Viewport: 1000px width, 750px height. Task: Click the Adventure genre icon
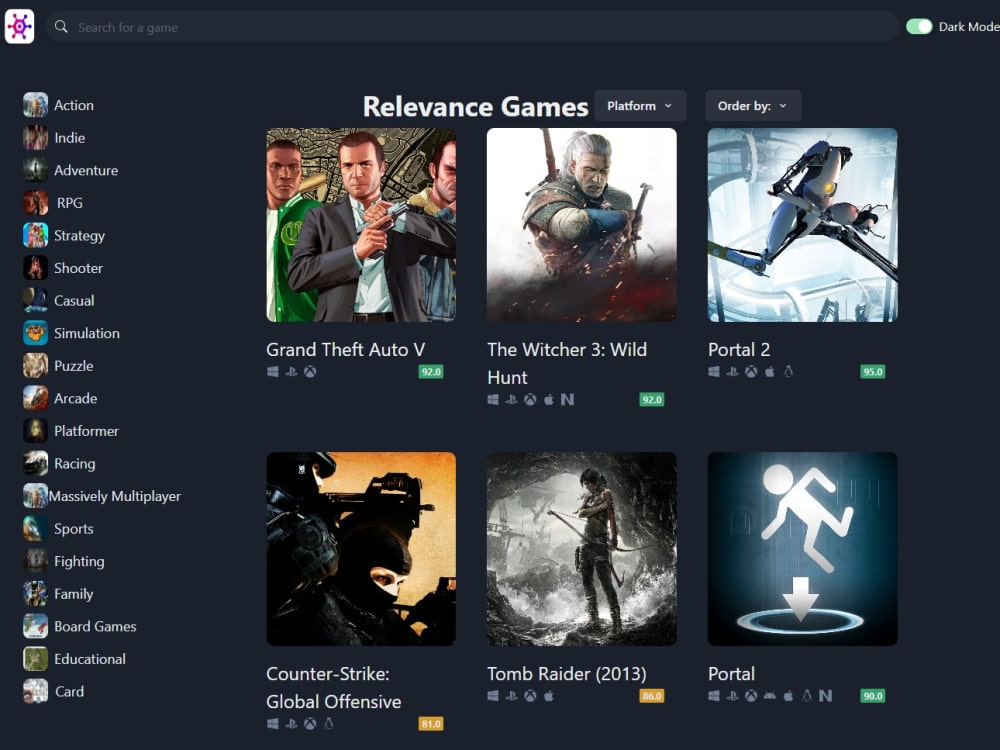(x=35, y=170)
